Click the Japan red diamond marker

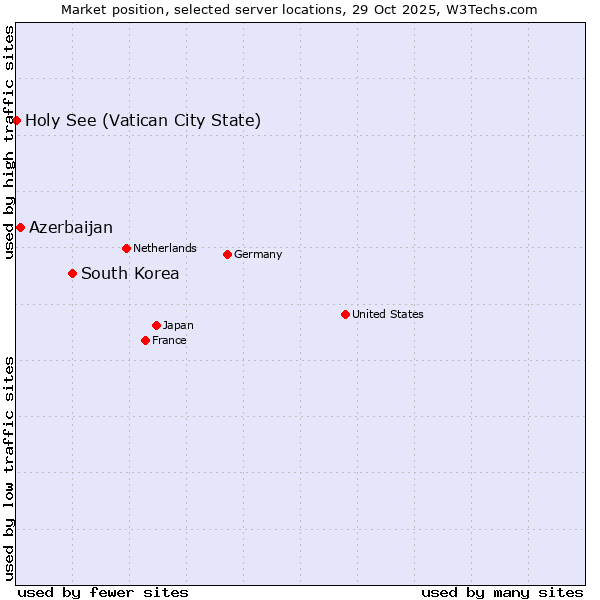(156, 325)
